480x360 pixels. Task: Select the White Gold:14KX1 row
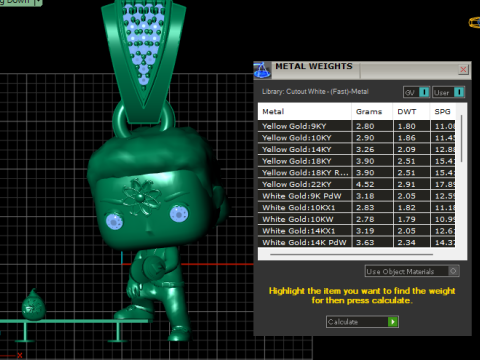click(x=356, y=231)
